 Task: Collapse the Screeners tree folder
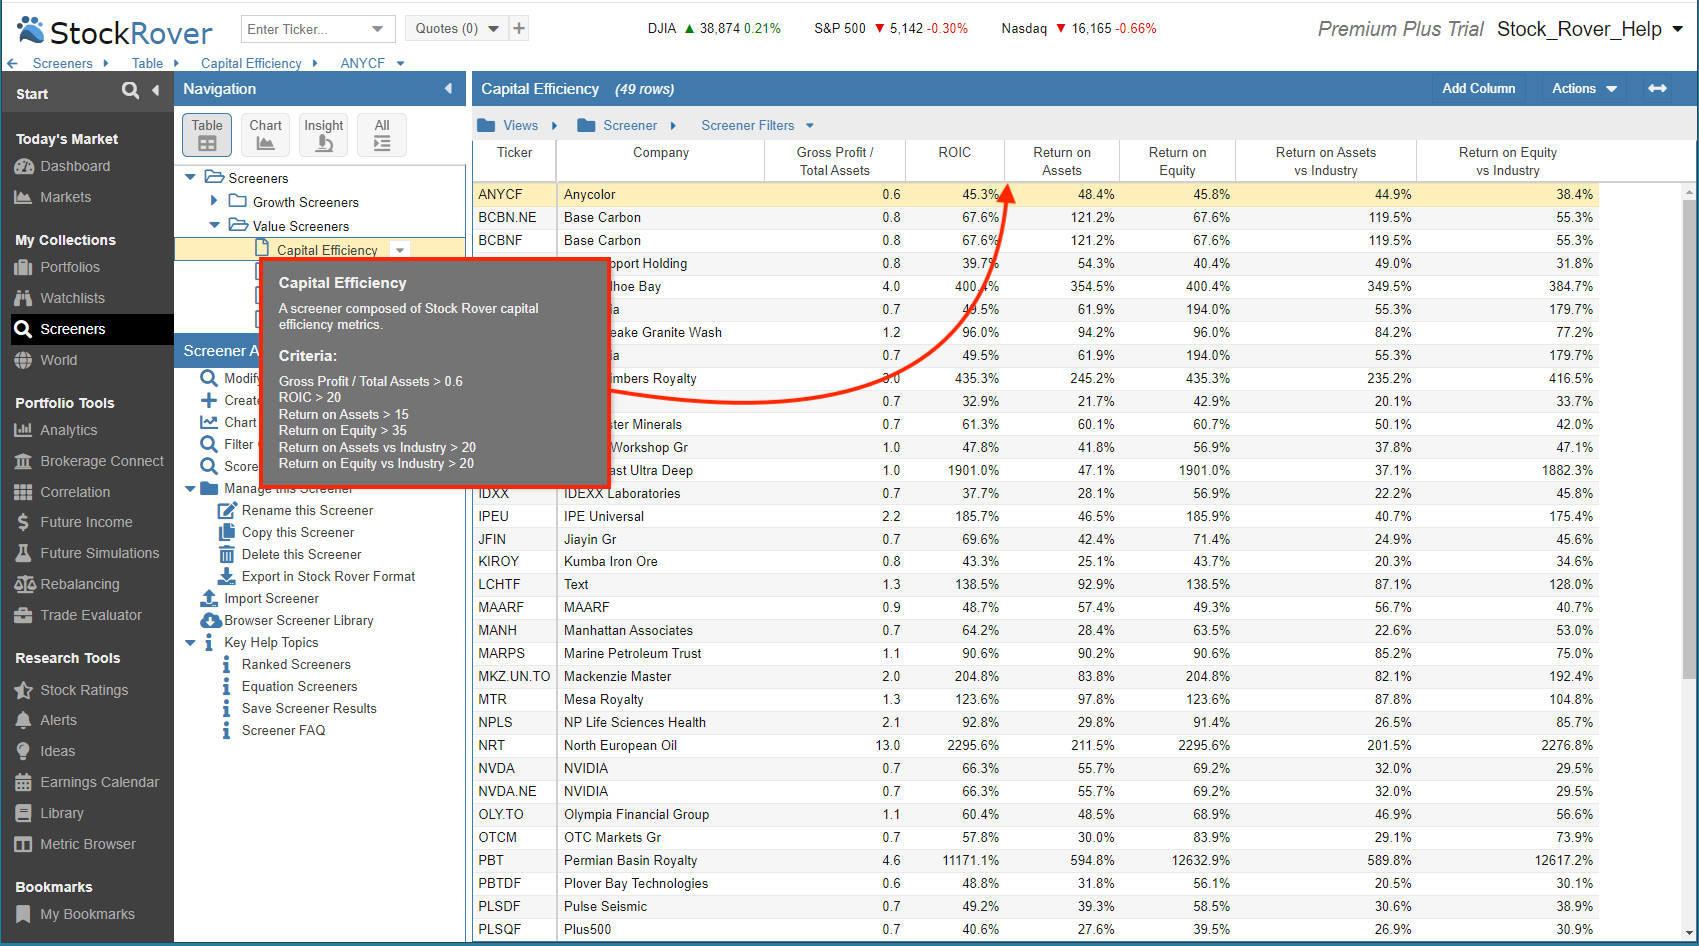tap(190, 177)
